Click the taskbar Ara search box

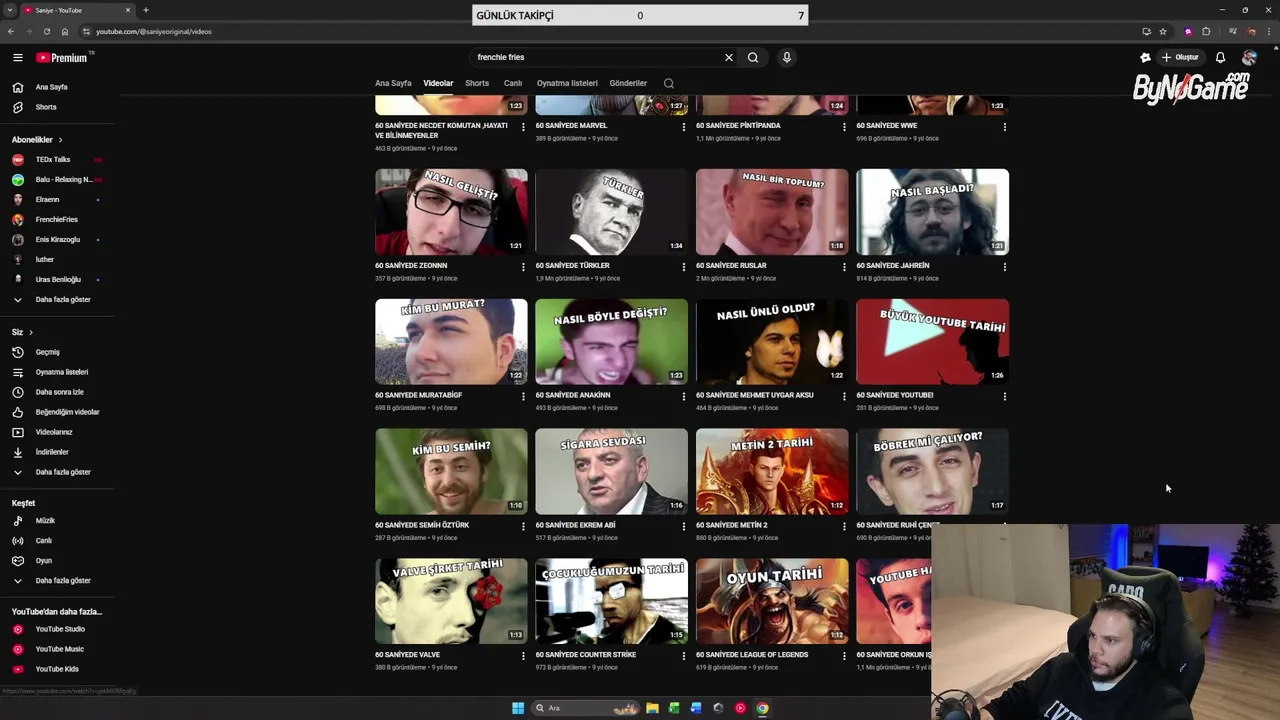point(586,708)
